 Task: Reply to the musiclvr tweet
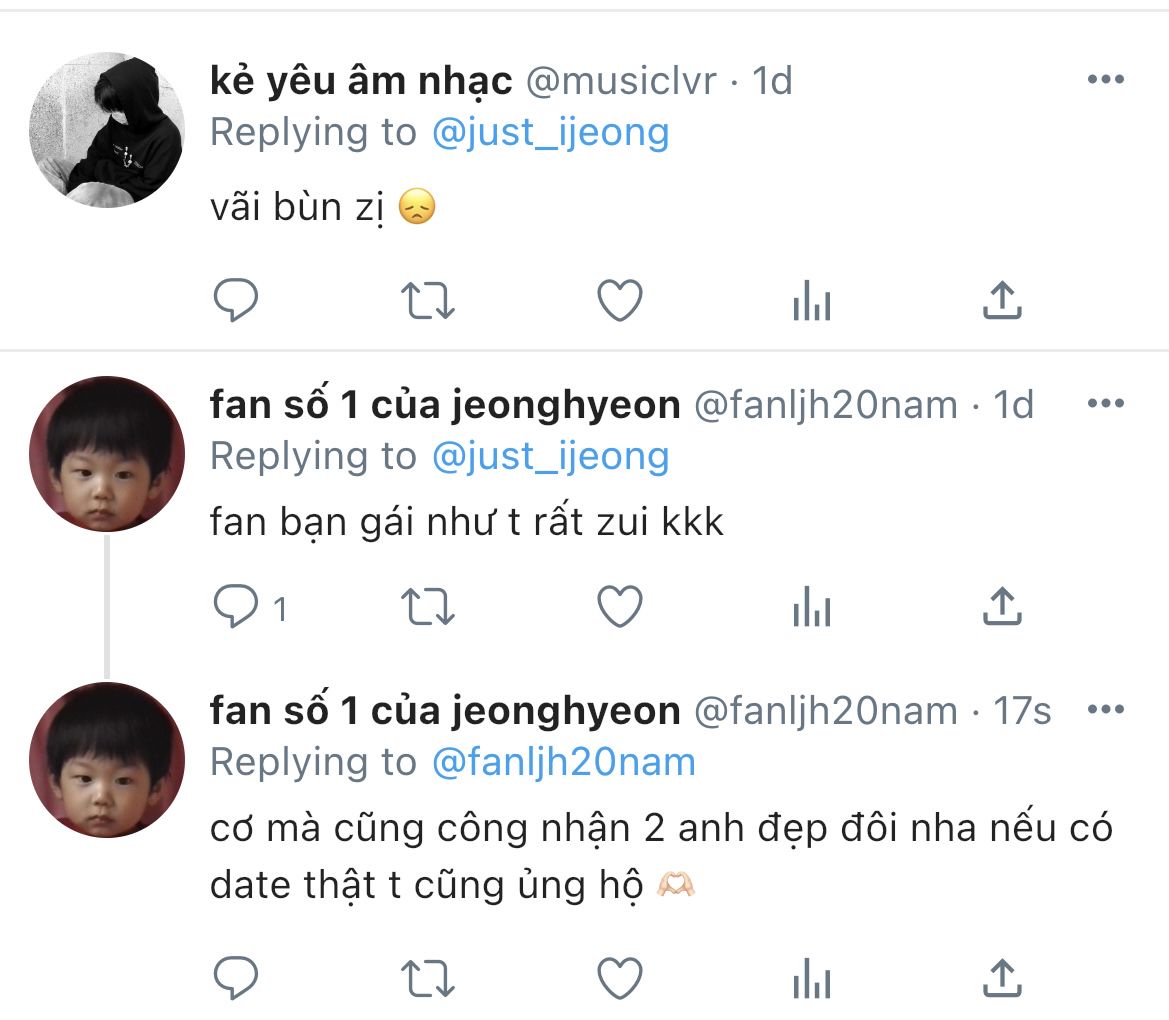(236, 300)
